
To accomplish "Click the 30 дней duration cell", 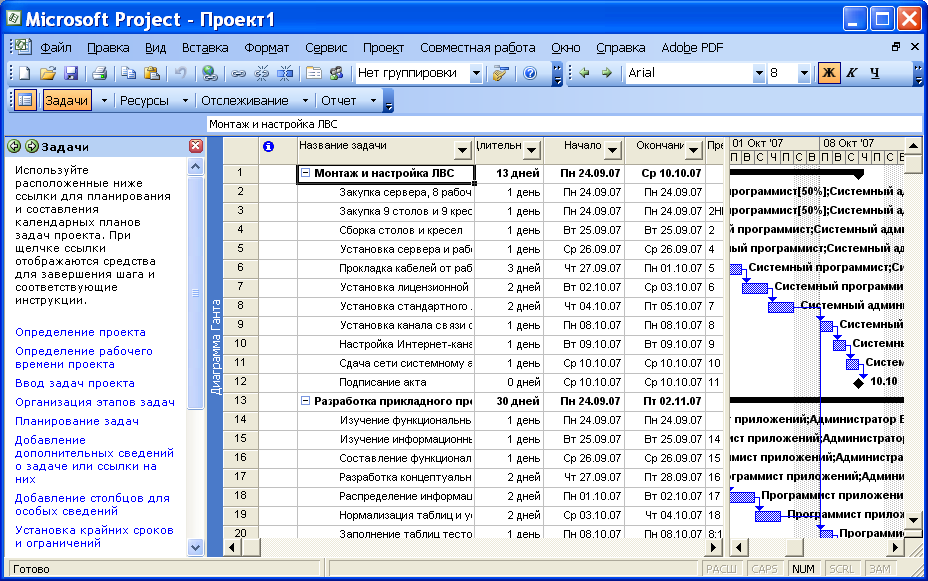I will (x=509, y=401).
